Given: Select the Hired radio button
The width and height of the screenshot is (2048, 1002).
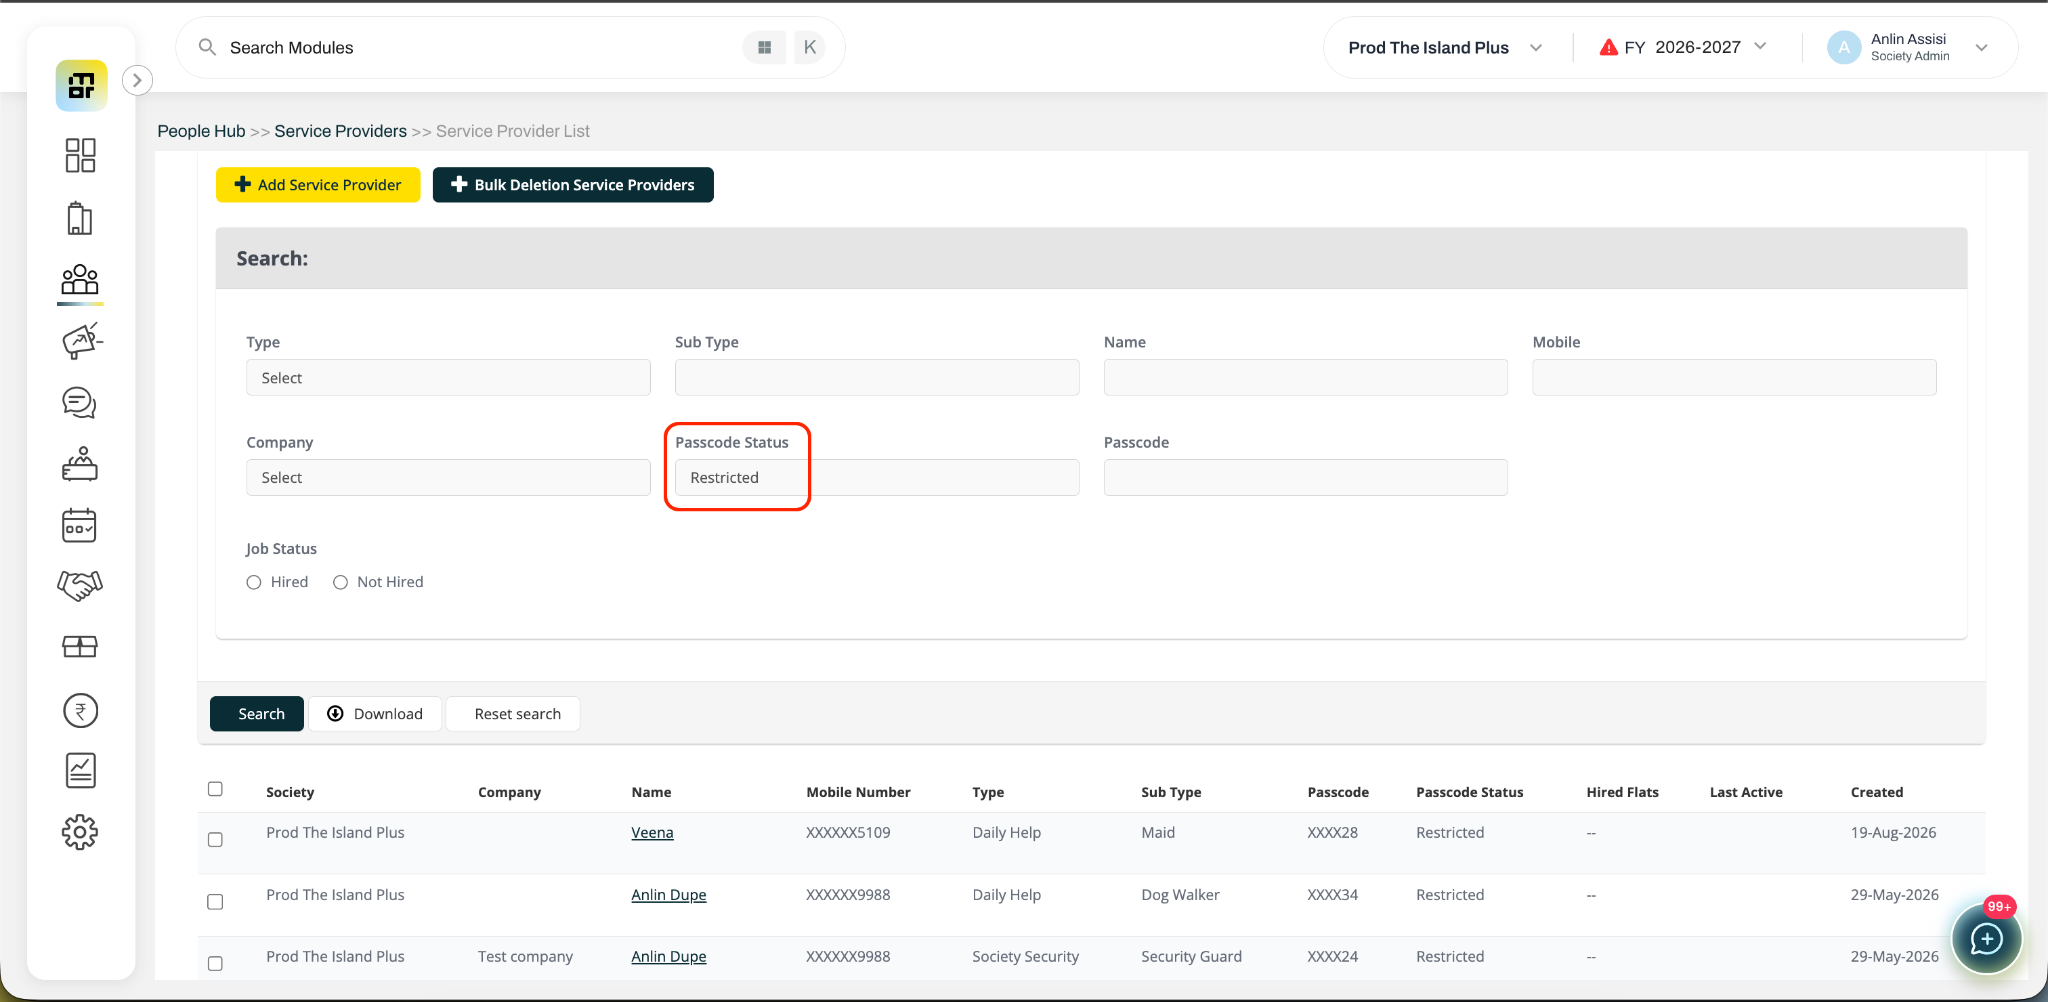Looking at the screenshot, I should coord(254,582).
